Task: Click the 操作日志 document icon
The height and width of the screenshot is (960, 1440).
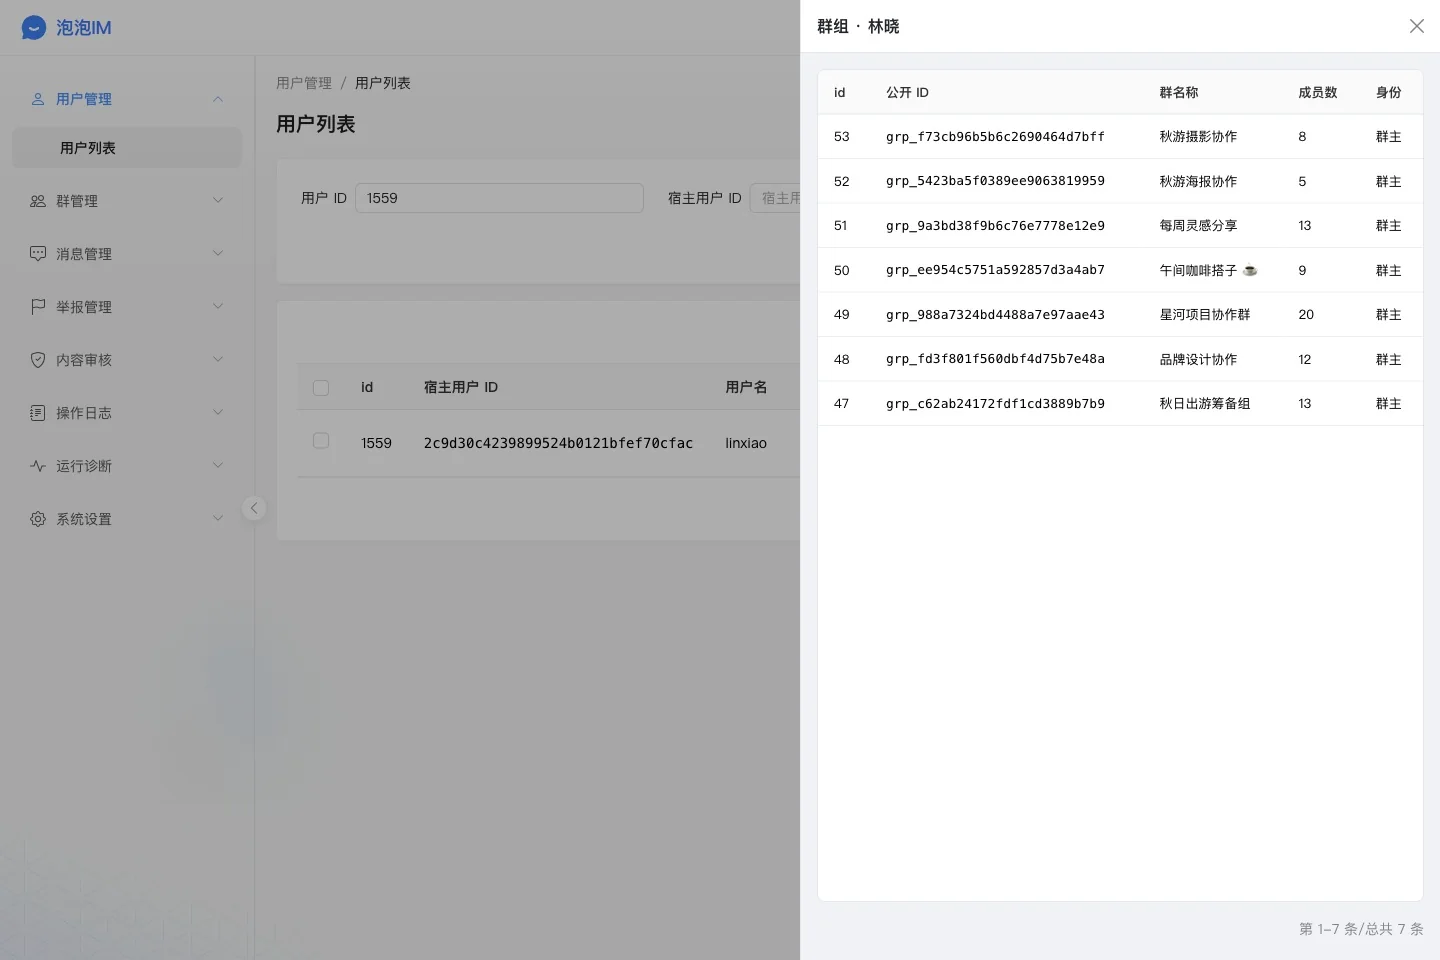Action: 38,413
